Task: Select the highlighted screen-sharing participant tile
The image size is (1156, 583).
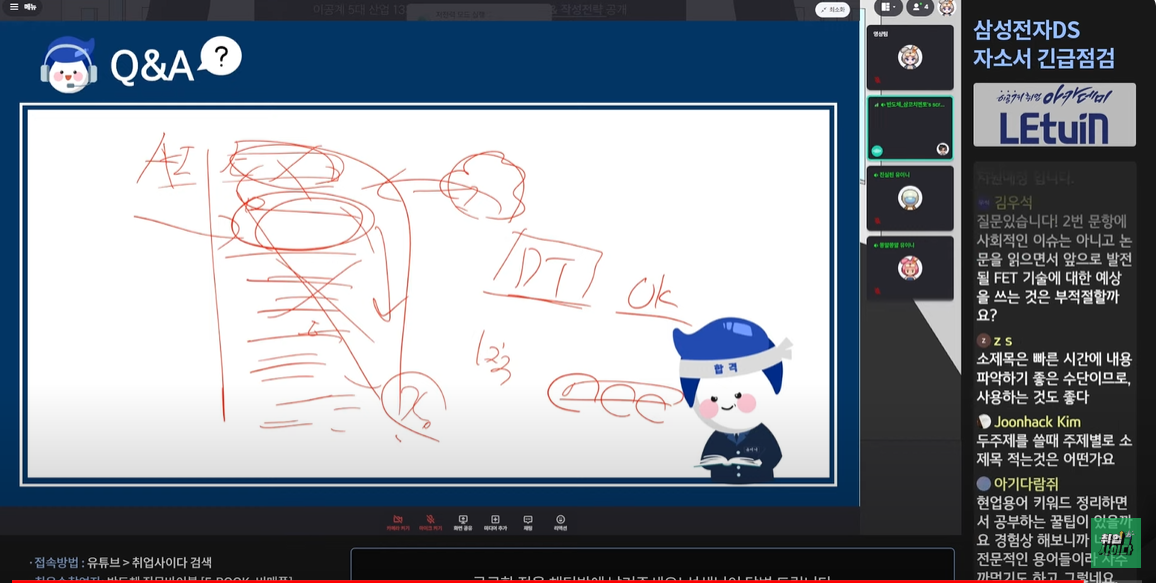Action: click(909, 128)
